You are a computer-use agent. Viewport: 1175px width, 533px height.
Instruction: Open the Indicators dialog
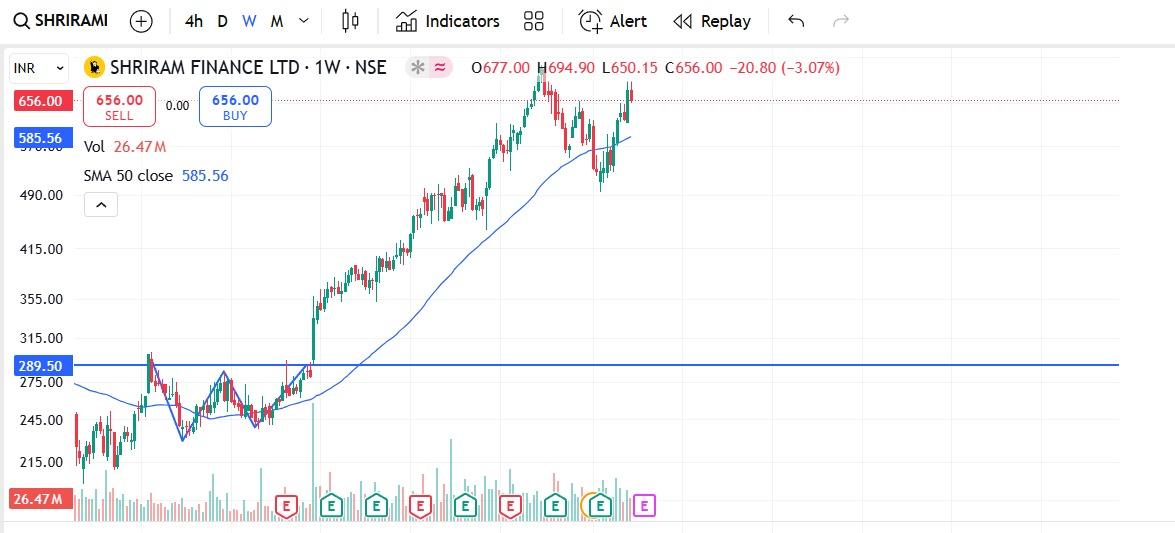pos(447,21)
